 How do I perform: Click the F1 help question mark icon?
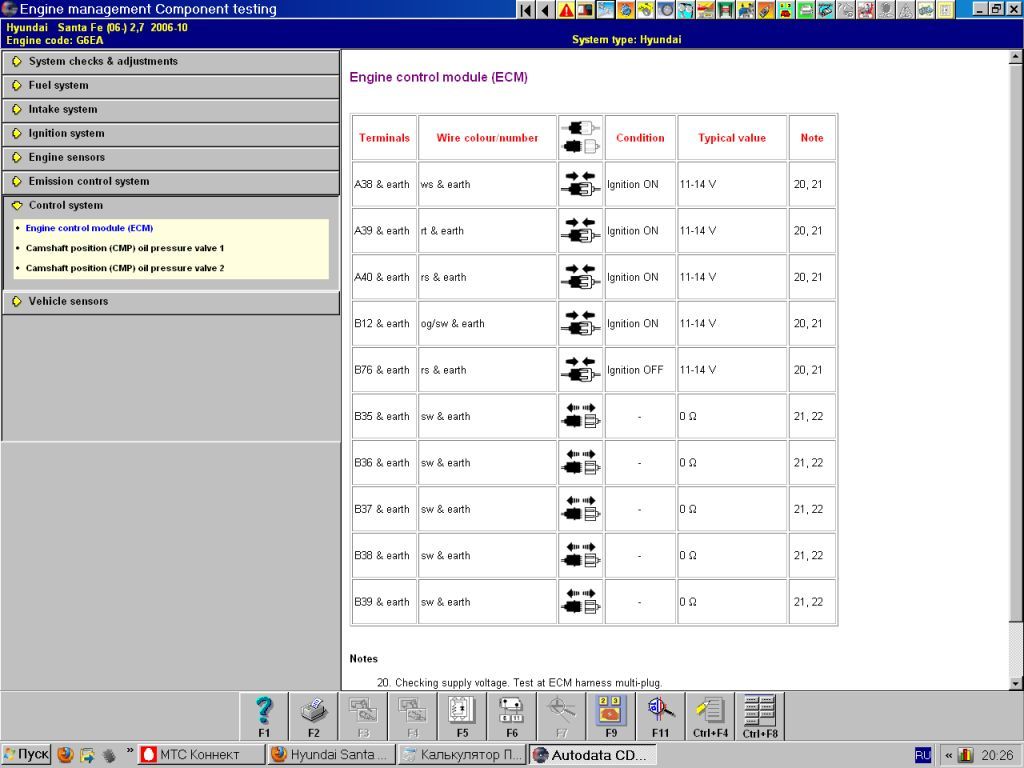click(x=264, y=710)
